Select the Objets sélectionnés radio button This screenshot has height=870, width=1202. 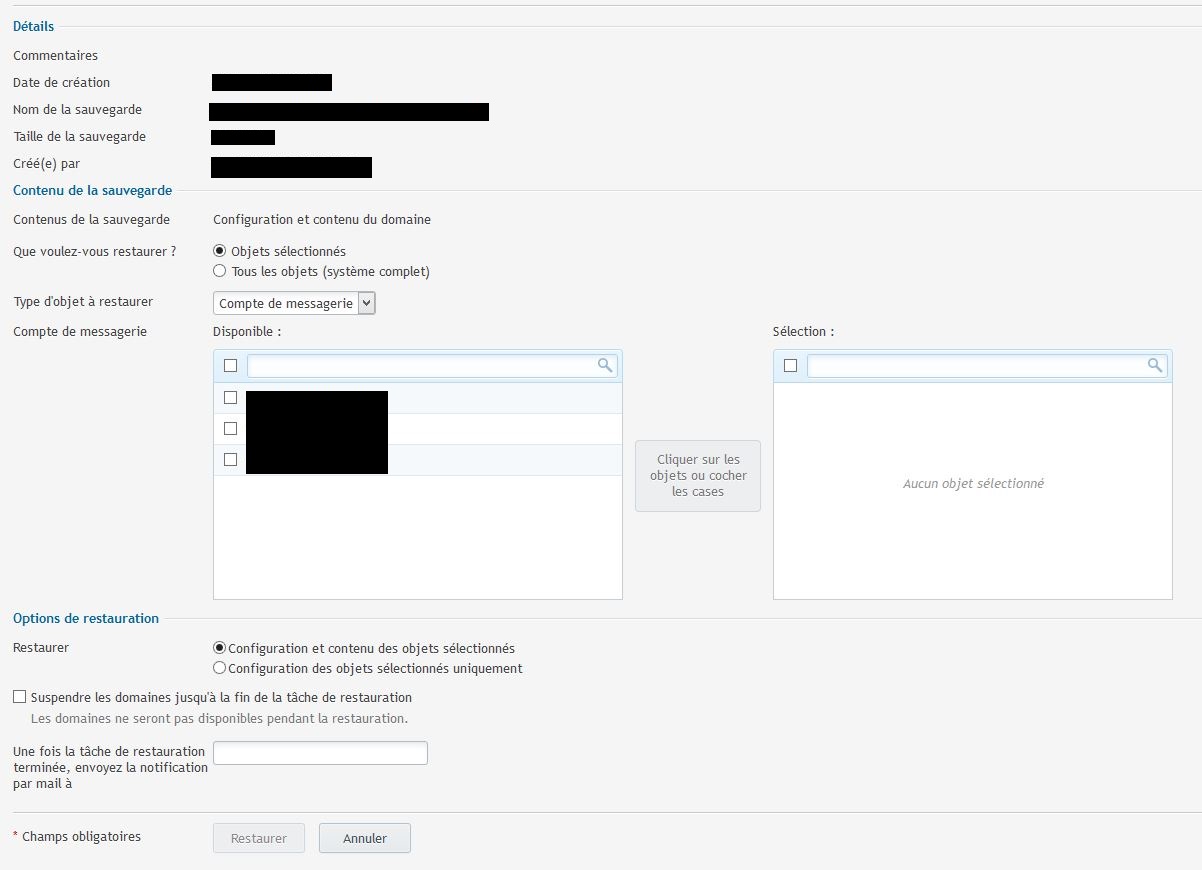pos(219,250)
